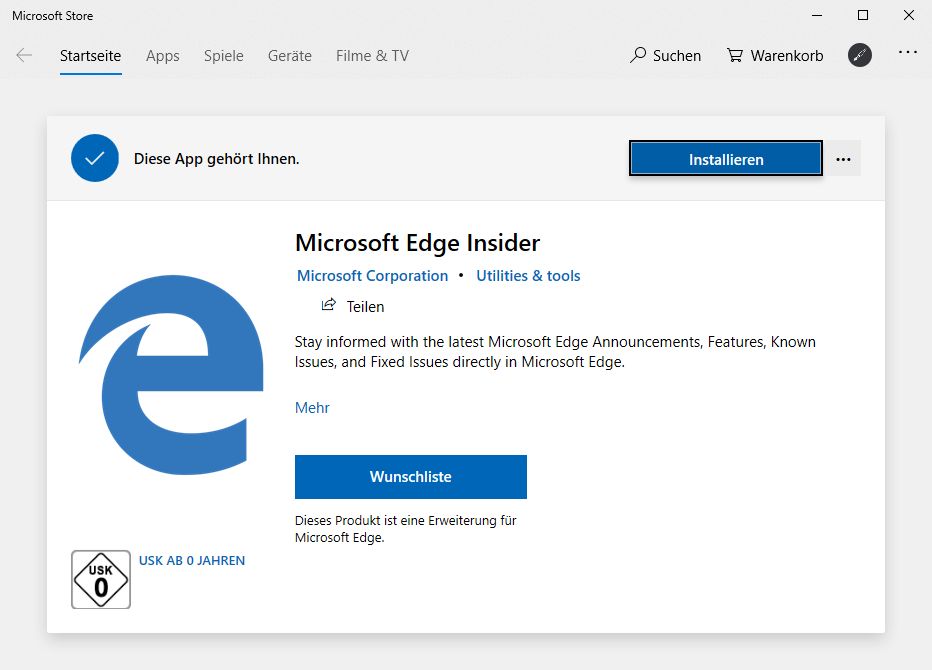
Task: Click the Wunschliste button
Action: pyautogui.click(x=411, y=477)
